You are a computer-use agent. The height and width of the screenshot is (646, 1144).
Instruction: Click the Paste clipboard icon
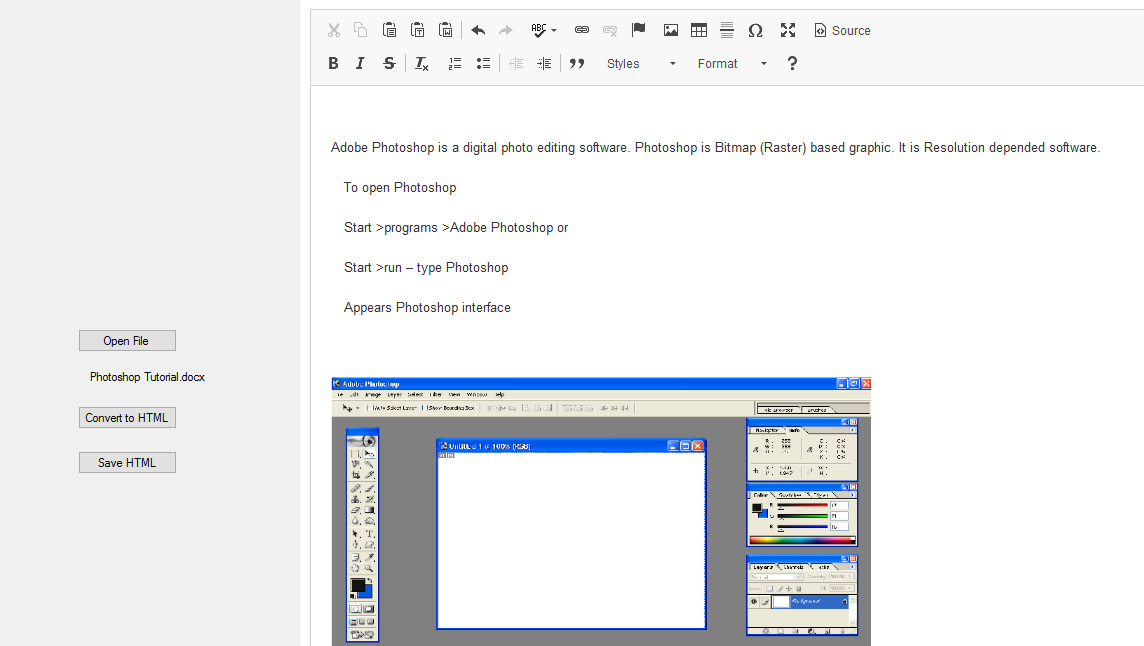tap(390, 30)
